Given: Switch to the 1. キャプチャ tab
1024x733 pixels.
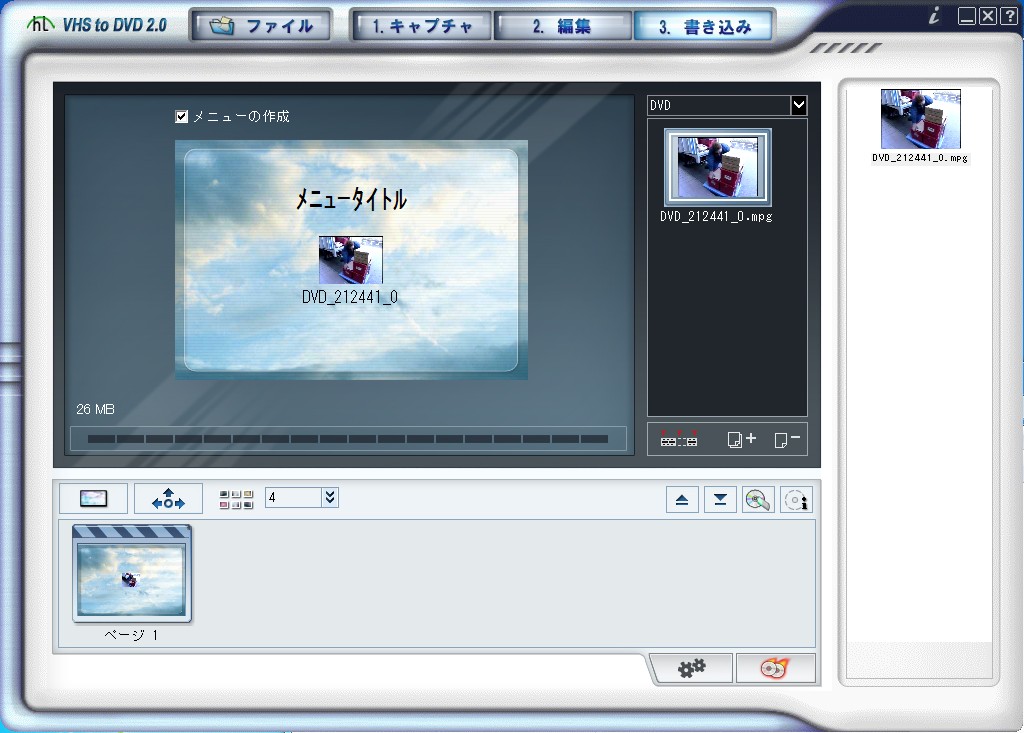Looking at the screenshot, I should pos(422,26).
